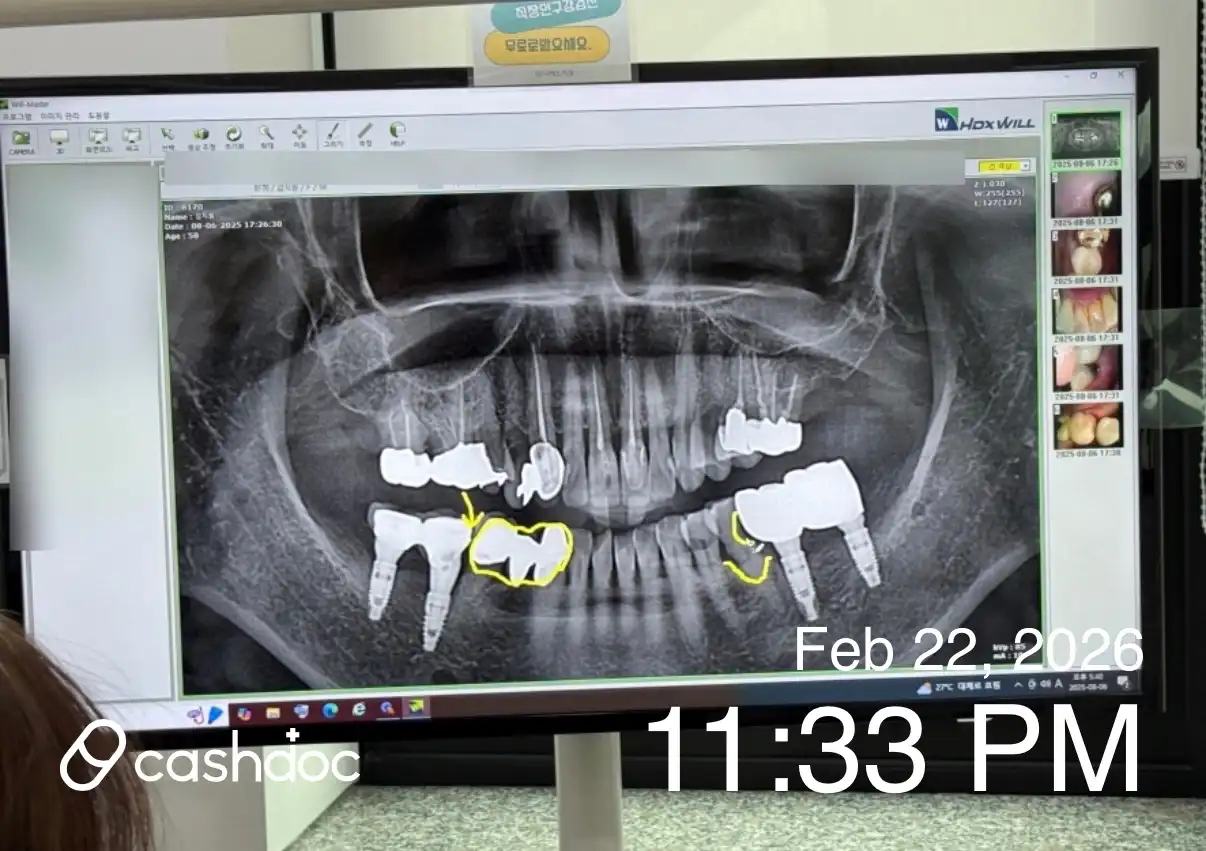Open HELP from the toolbar
Screen dimensions: 1206x851
click(x=397, y=133)
